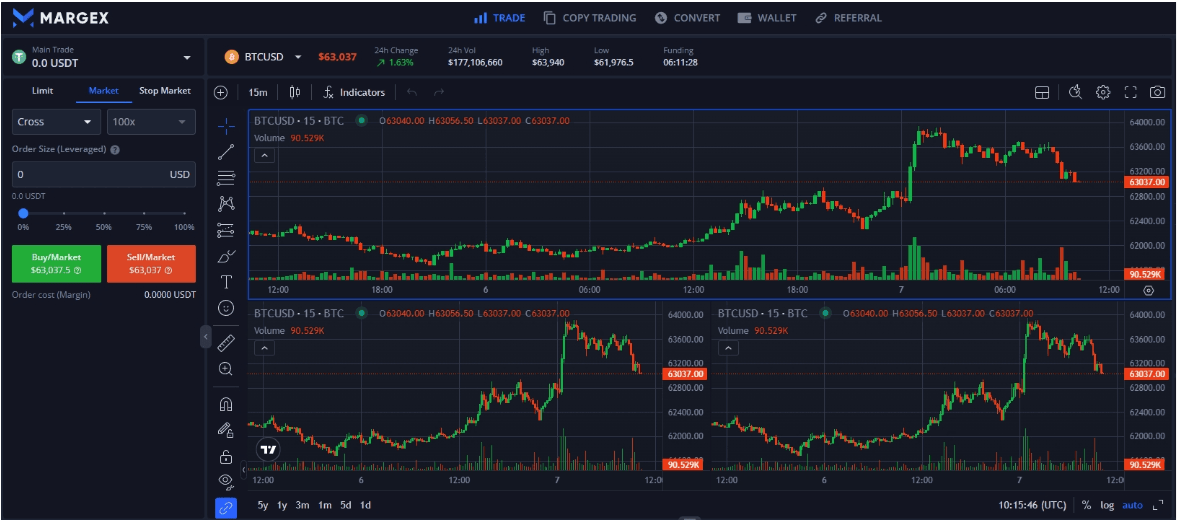Set chart range to 3m

tap(303, 505)
